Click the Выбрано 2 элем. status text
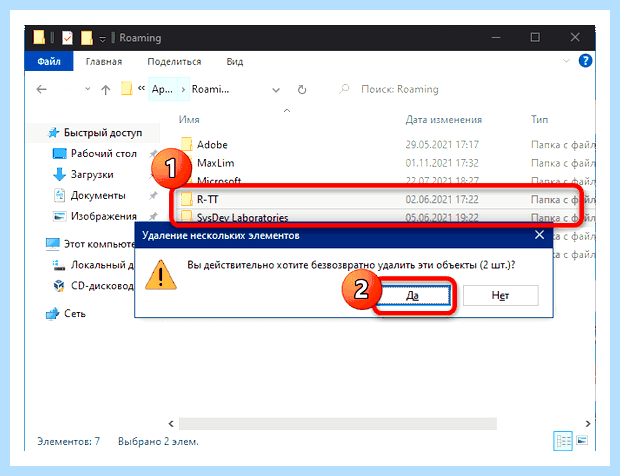Viewport: 620px width, 476px height. (158, 442)
